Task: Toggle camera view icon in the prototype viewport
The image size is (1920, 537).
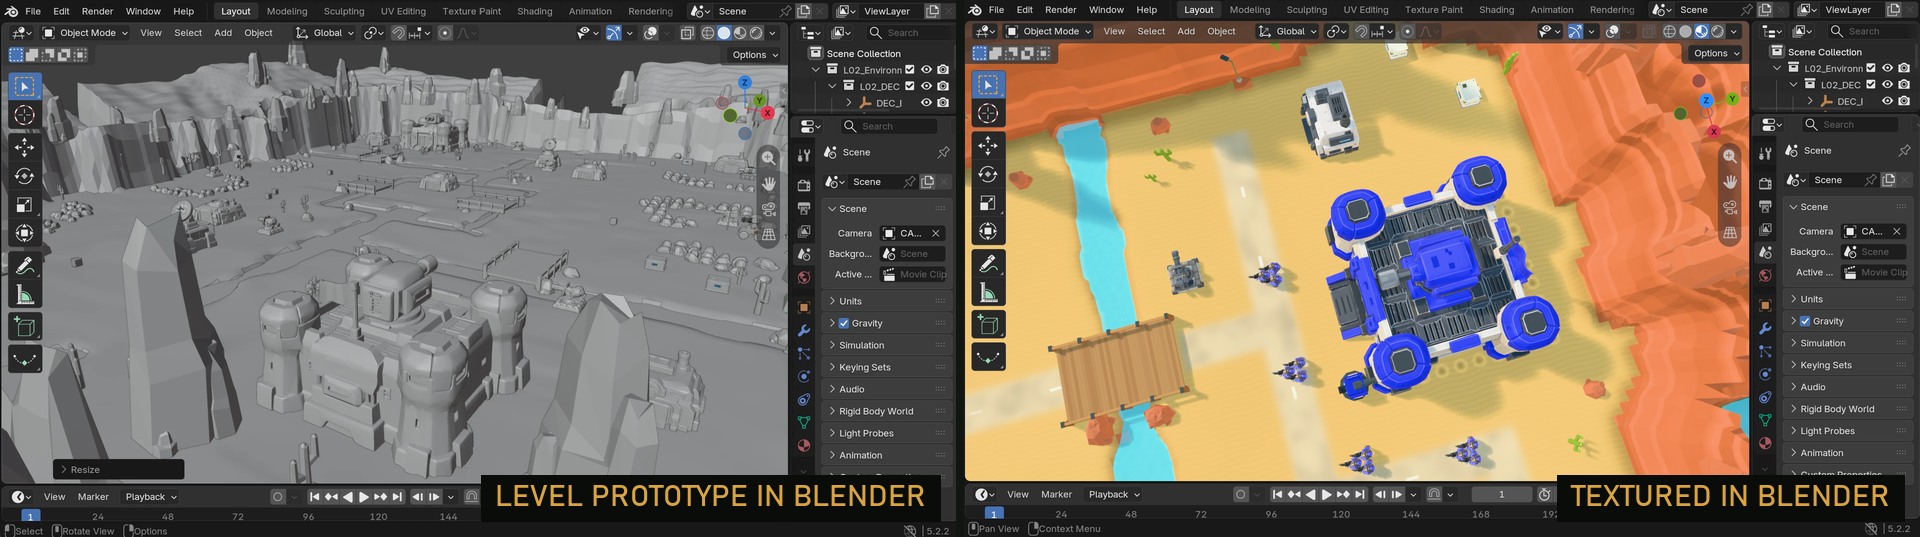Action: (768, 209)
